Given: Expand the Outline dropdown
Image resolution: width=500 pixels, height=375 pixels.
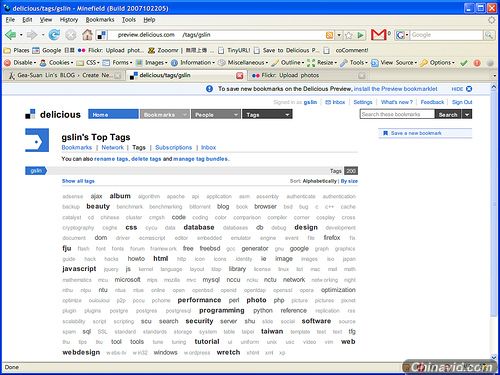Looking at the screenshot, I should tap(287, 63).
